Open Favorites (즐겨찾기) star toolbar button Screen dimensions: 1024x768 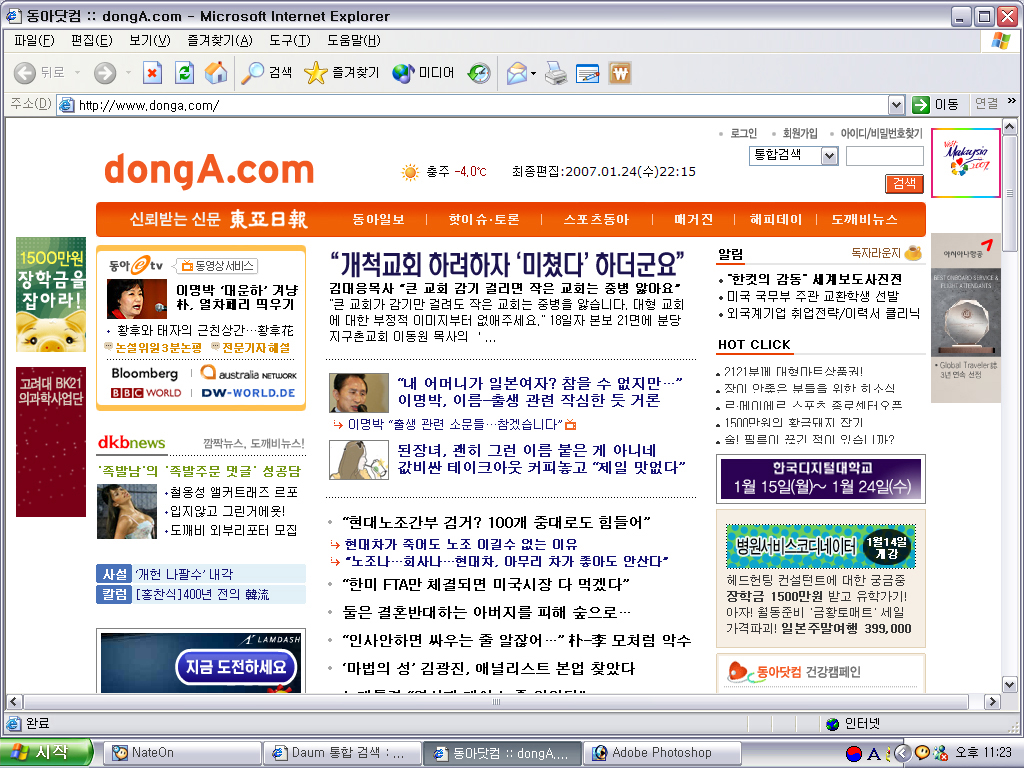(342, 72)
